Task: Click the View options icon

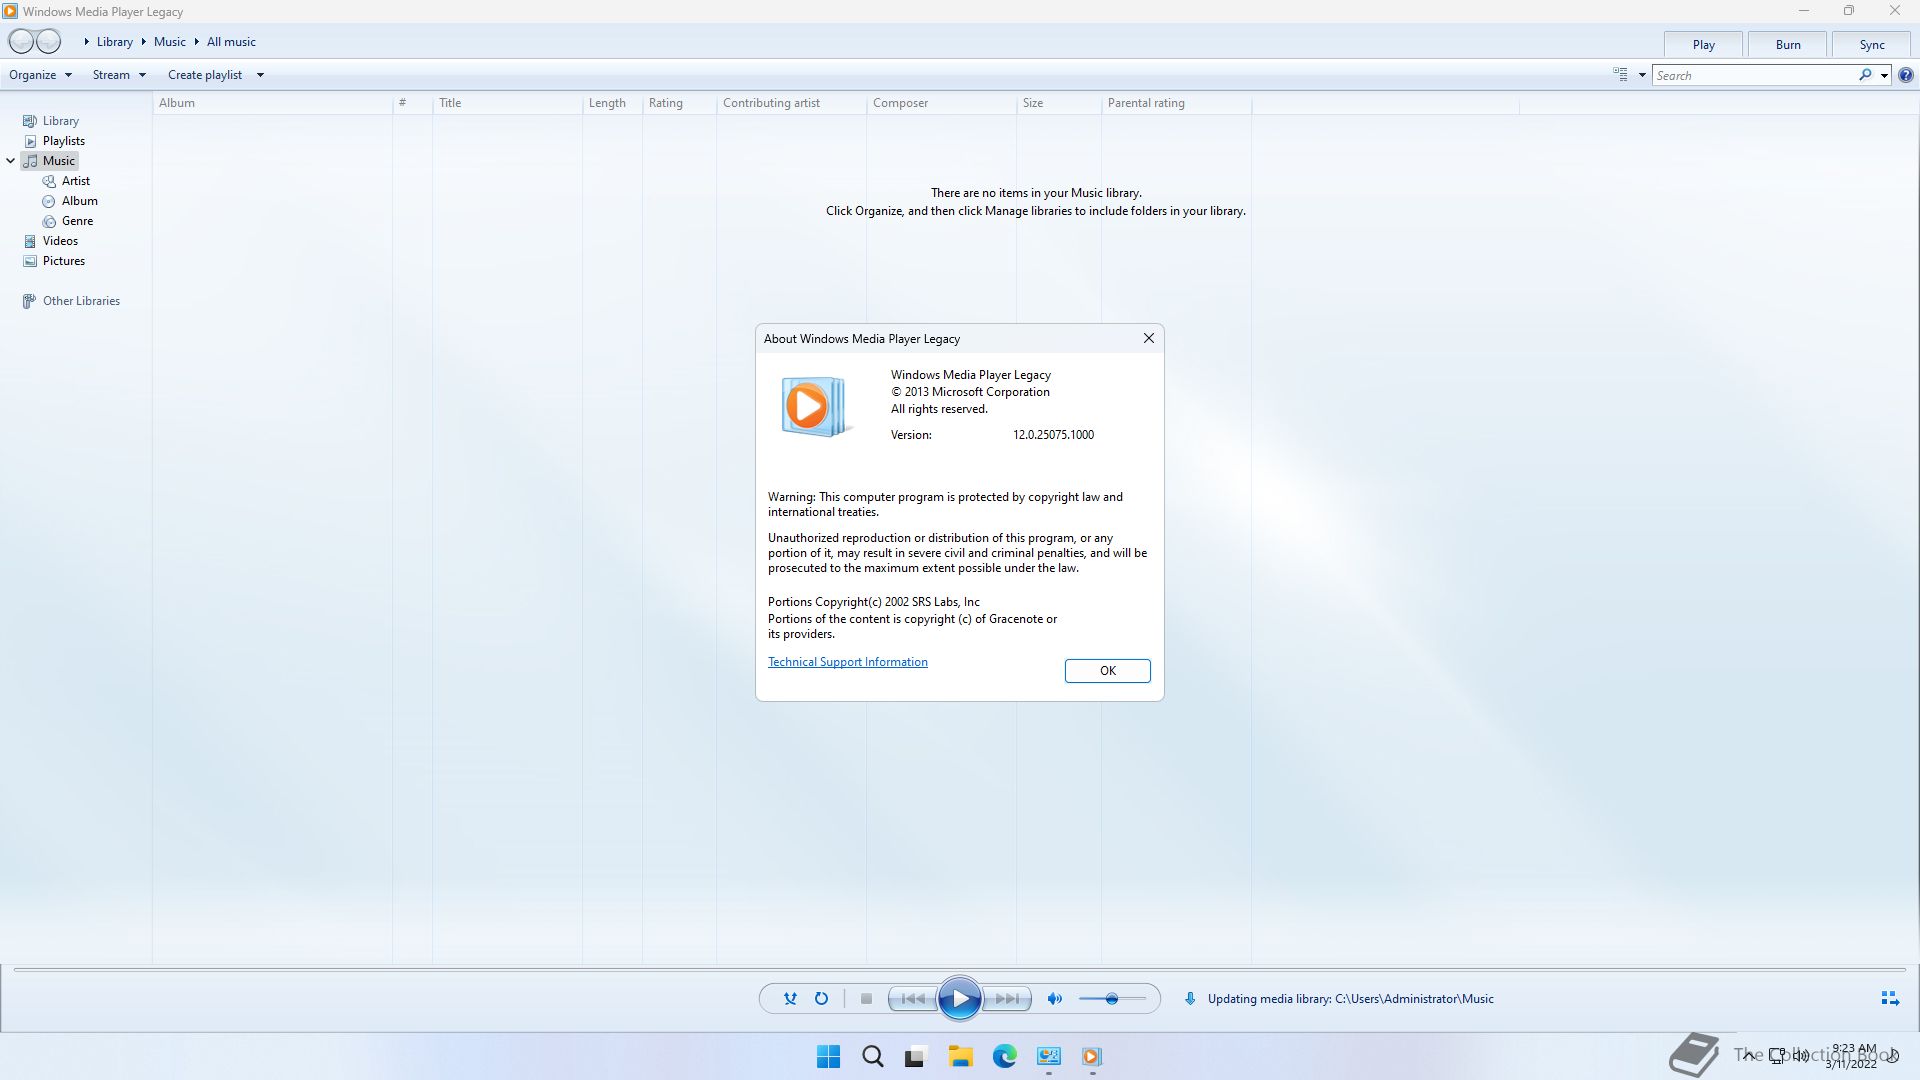Action: [x=1620, y=75]
